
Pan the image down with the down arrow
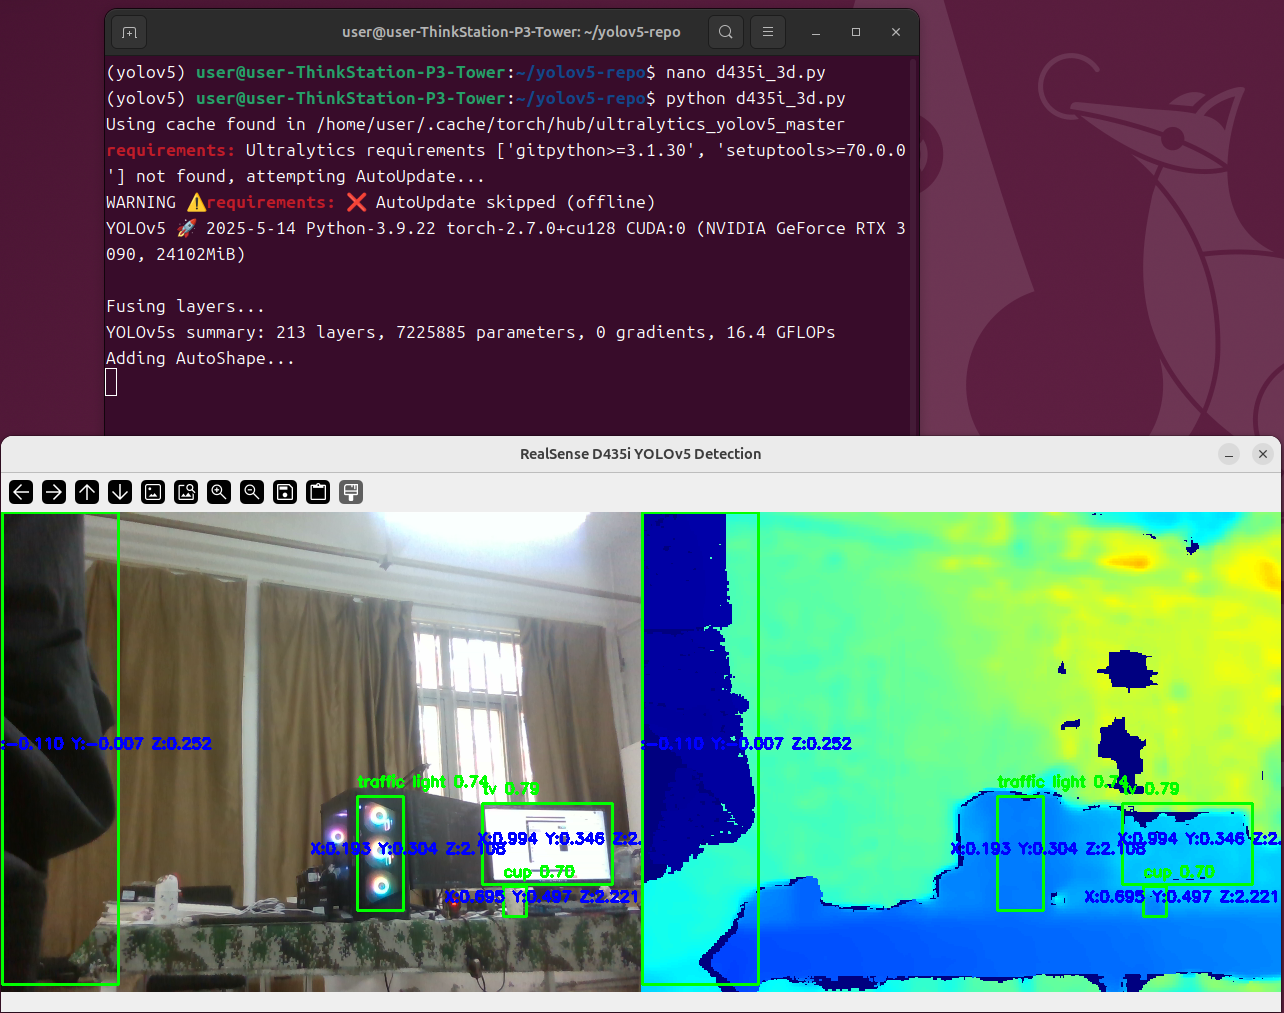click(120, 492)
